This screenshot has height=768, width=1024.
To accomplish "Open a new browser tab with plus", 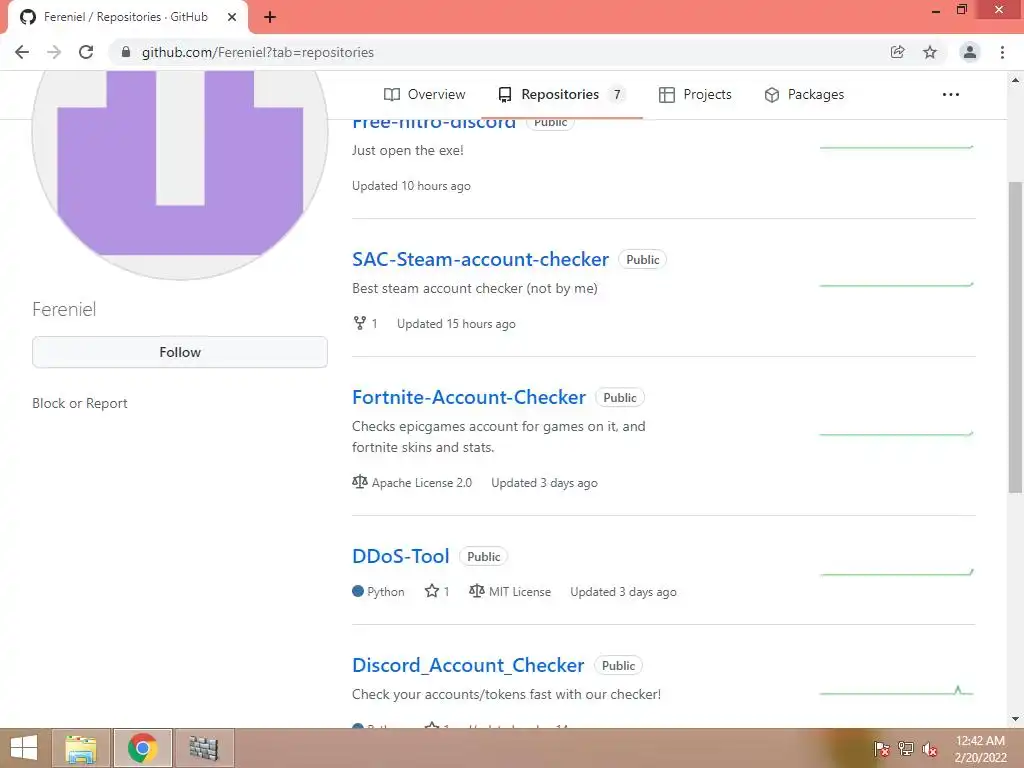I will [270, 17].
